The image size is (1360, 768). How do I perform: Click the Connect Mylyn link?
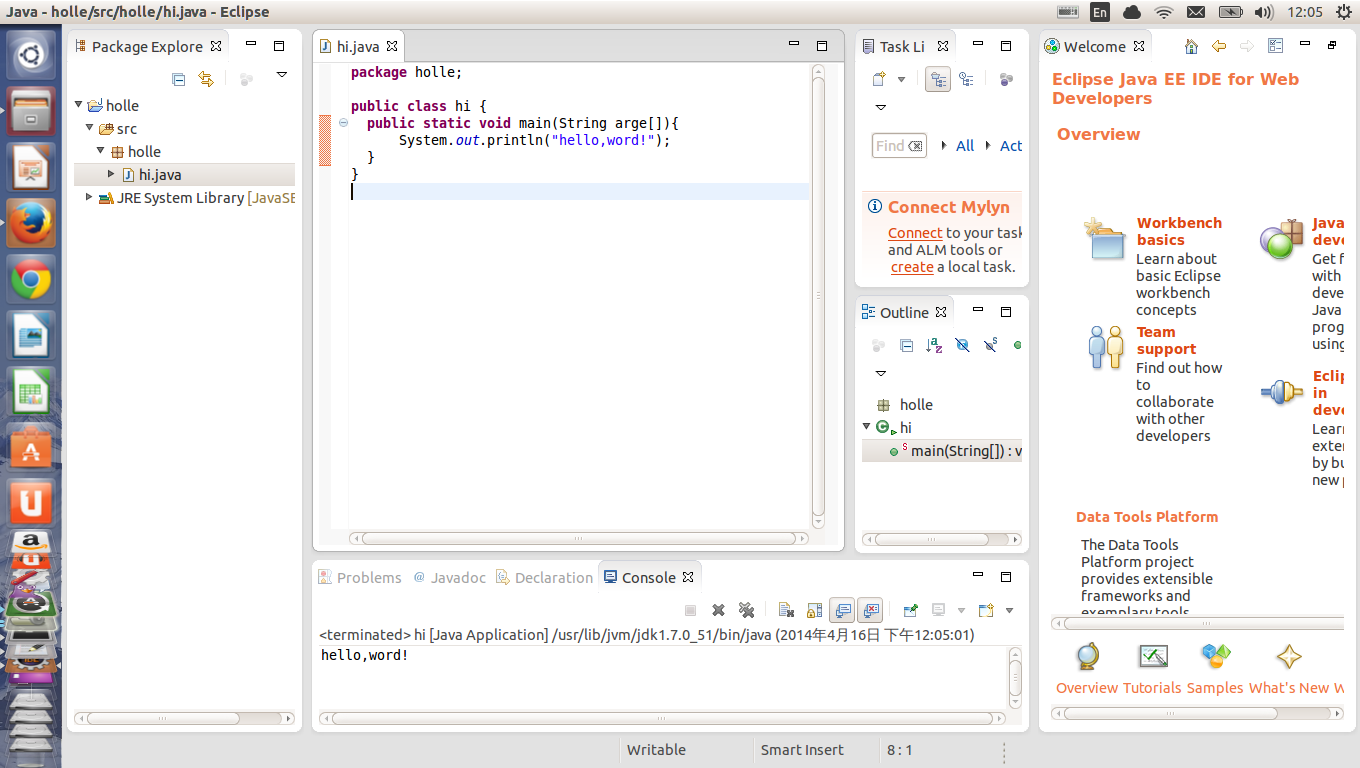click(915, 233)
